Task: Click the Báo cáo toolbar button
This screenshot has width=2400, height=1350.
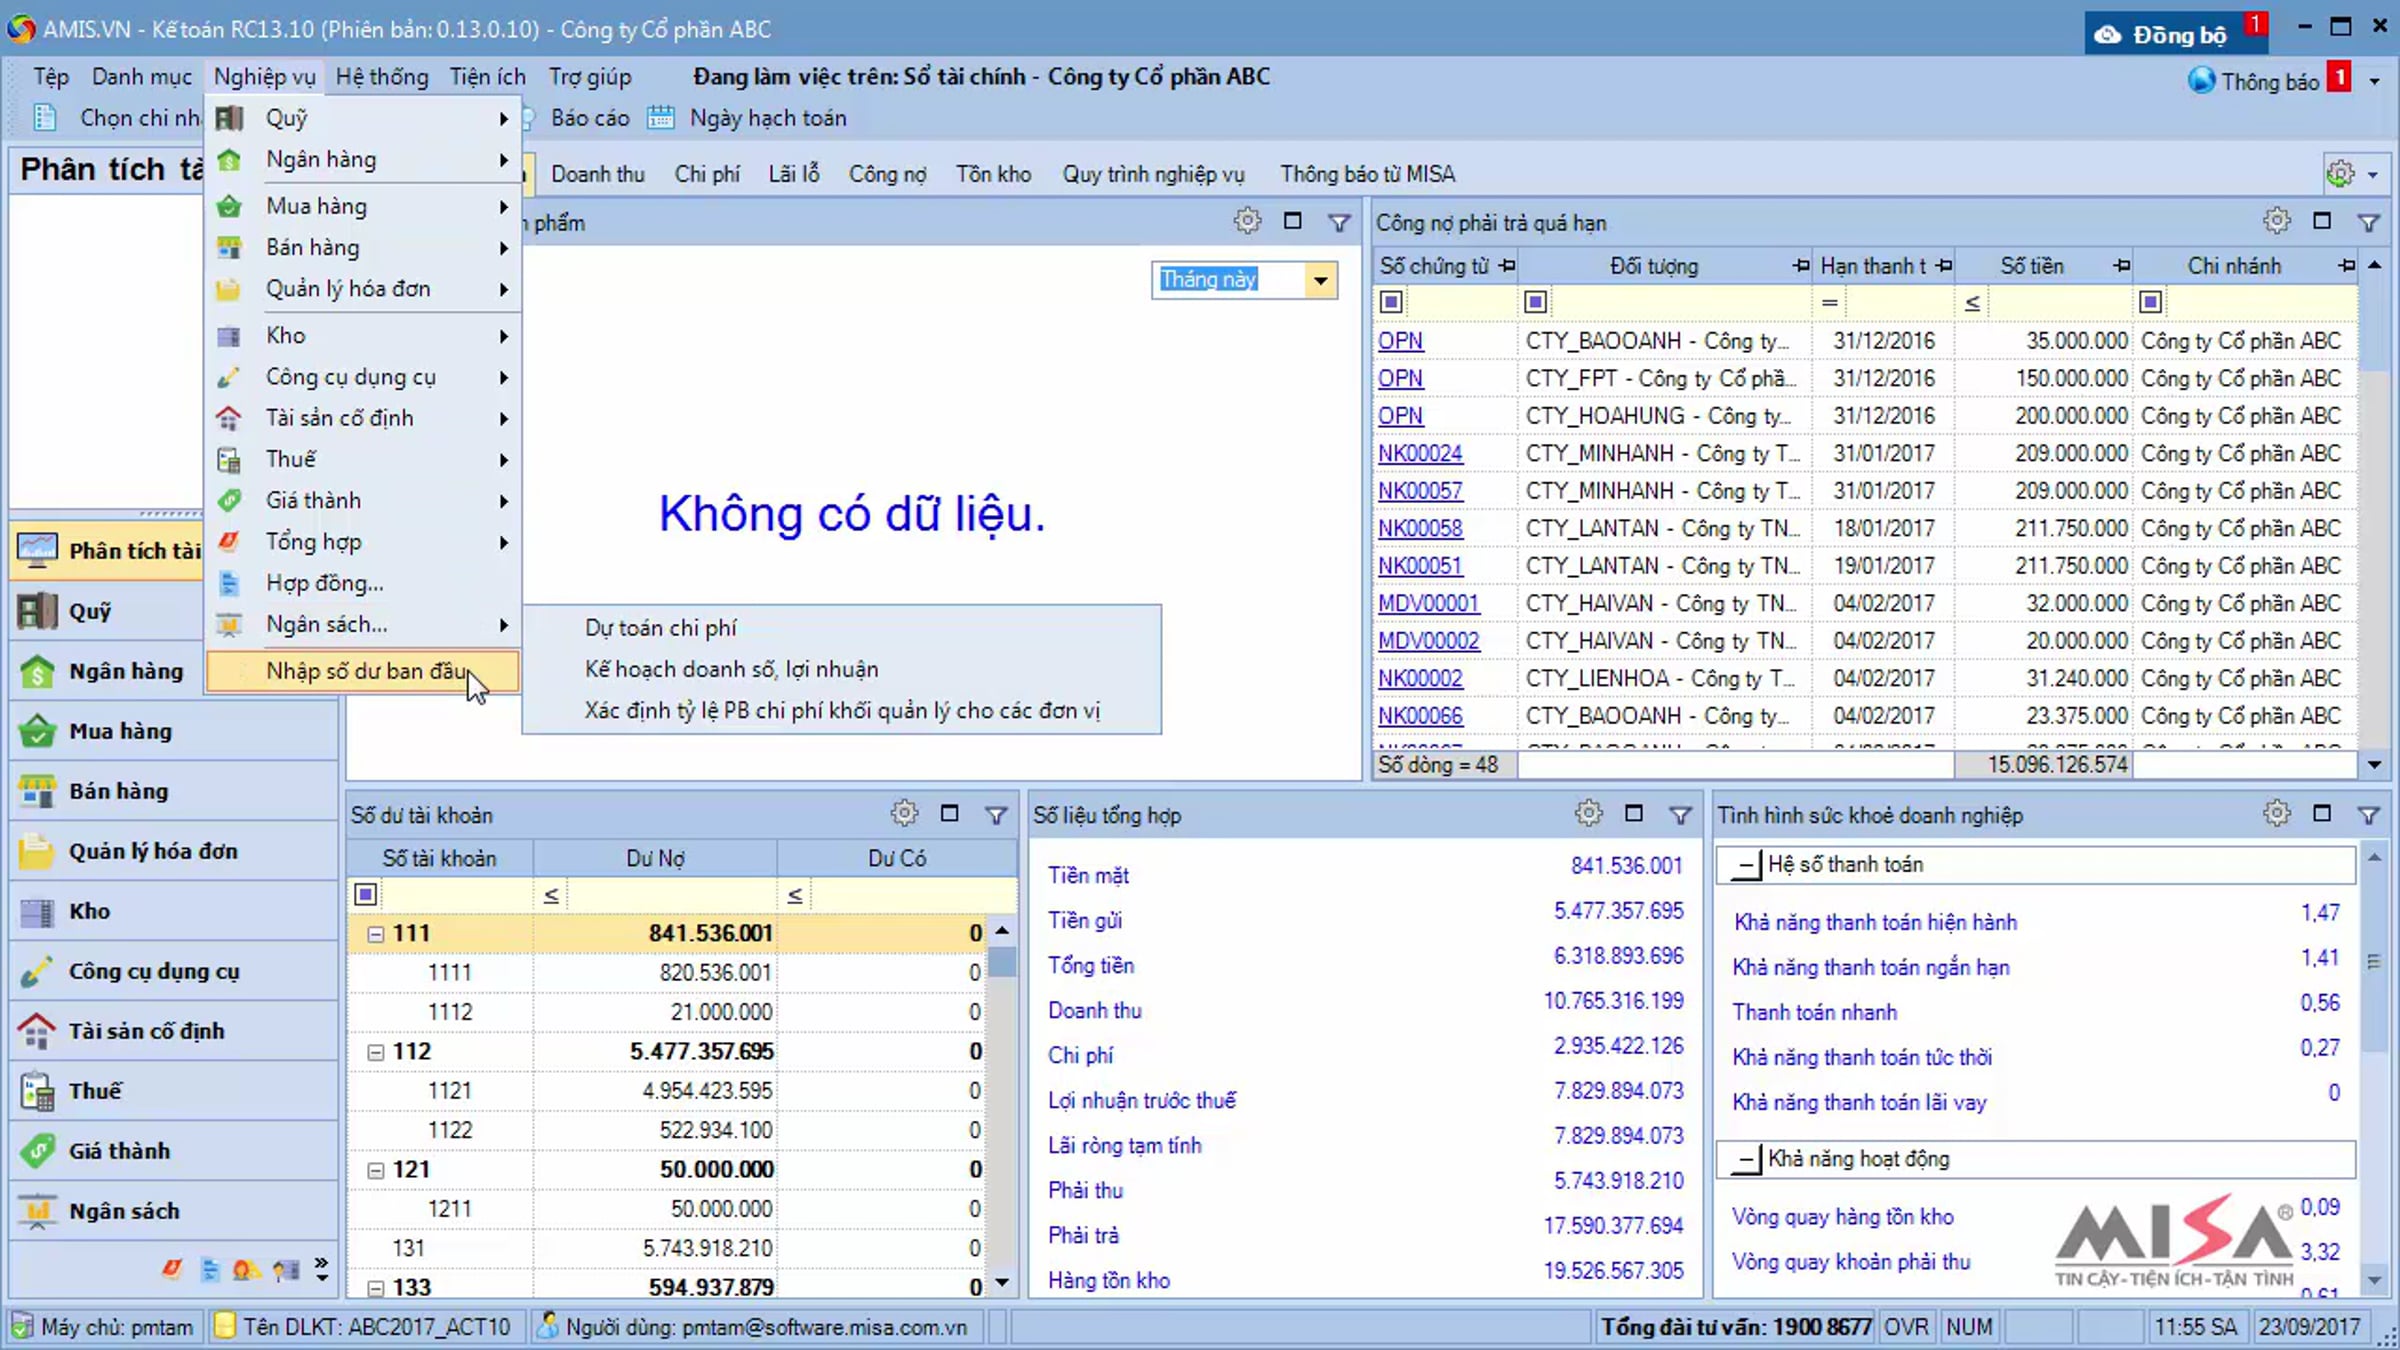Action: 589,118
